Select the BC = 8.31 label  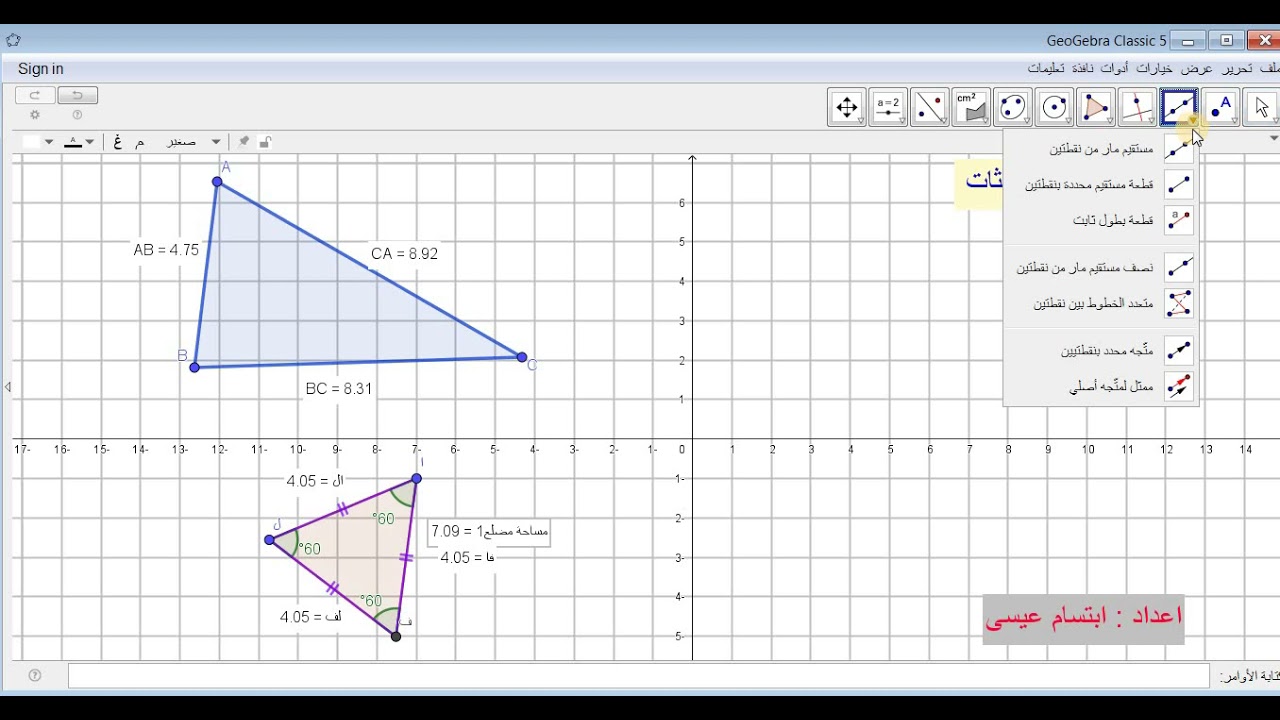tap(338, 389)
